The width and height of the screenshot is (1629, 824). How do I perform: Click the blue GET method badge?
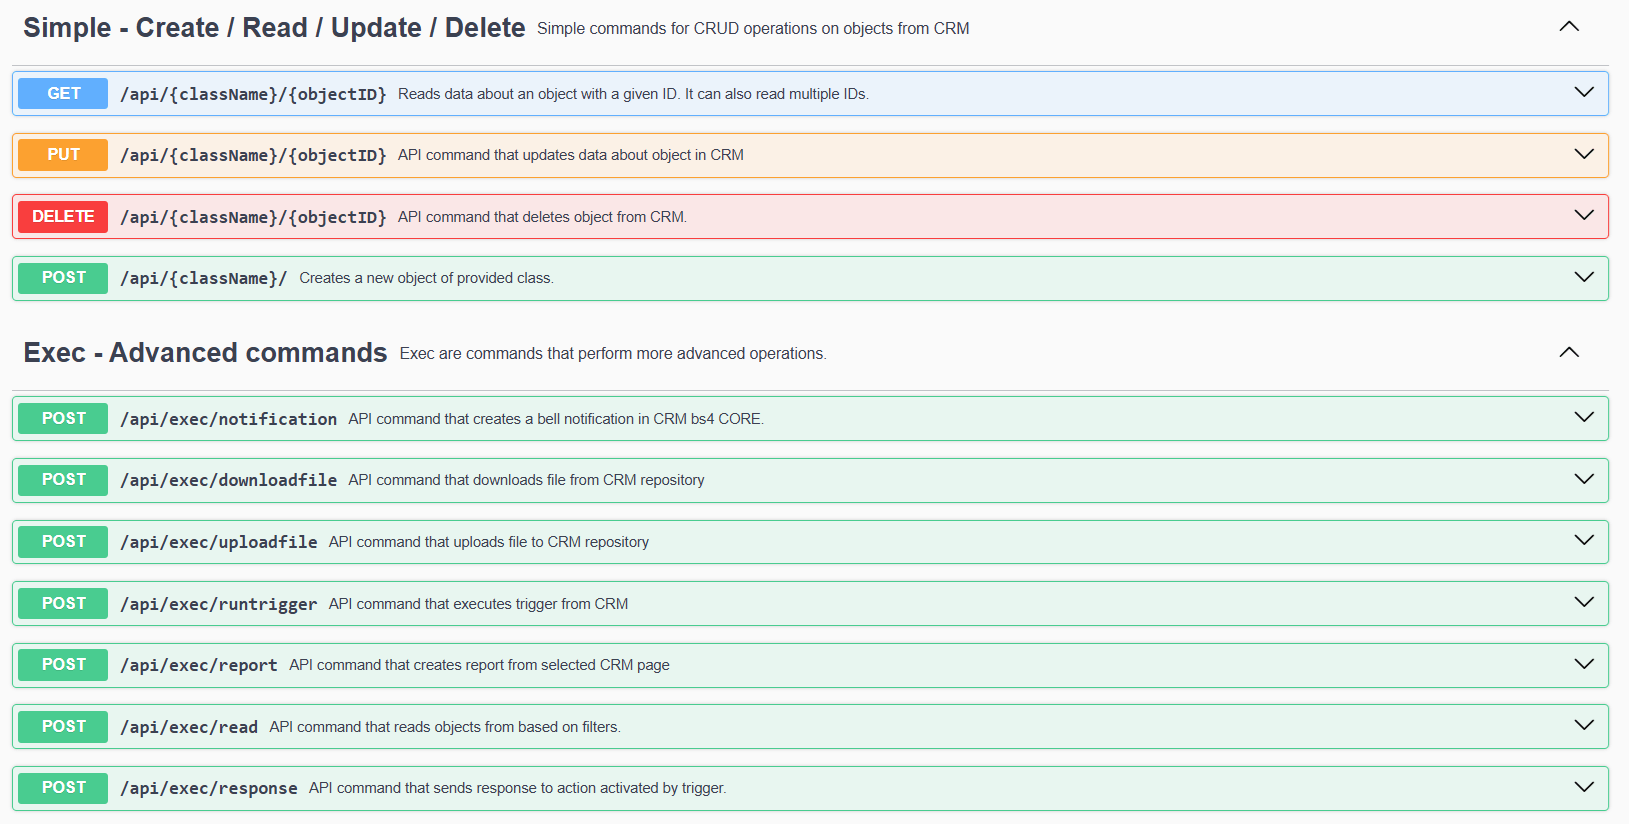point(63,93)
